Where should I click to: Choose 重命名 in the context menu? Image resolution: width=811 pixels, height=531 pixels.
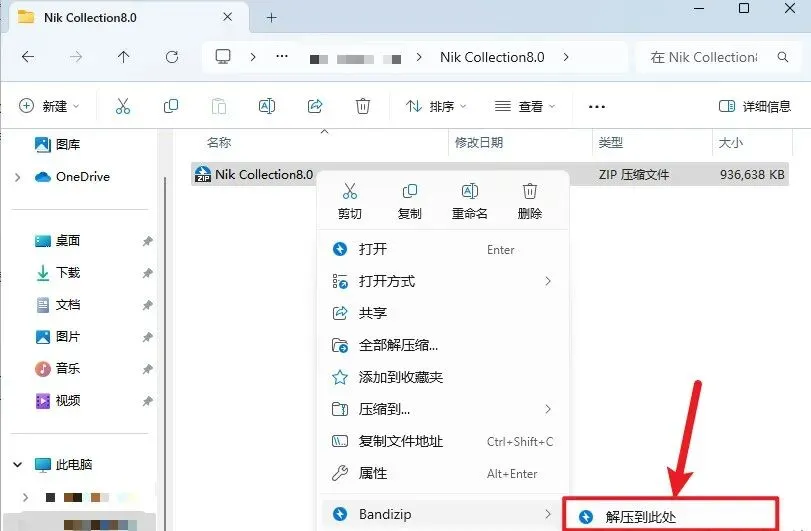tap(470, 201)
